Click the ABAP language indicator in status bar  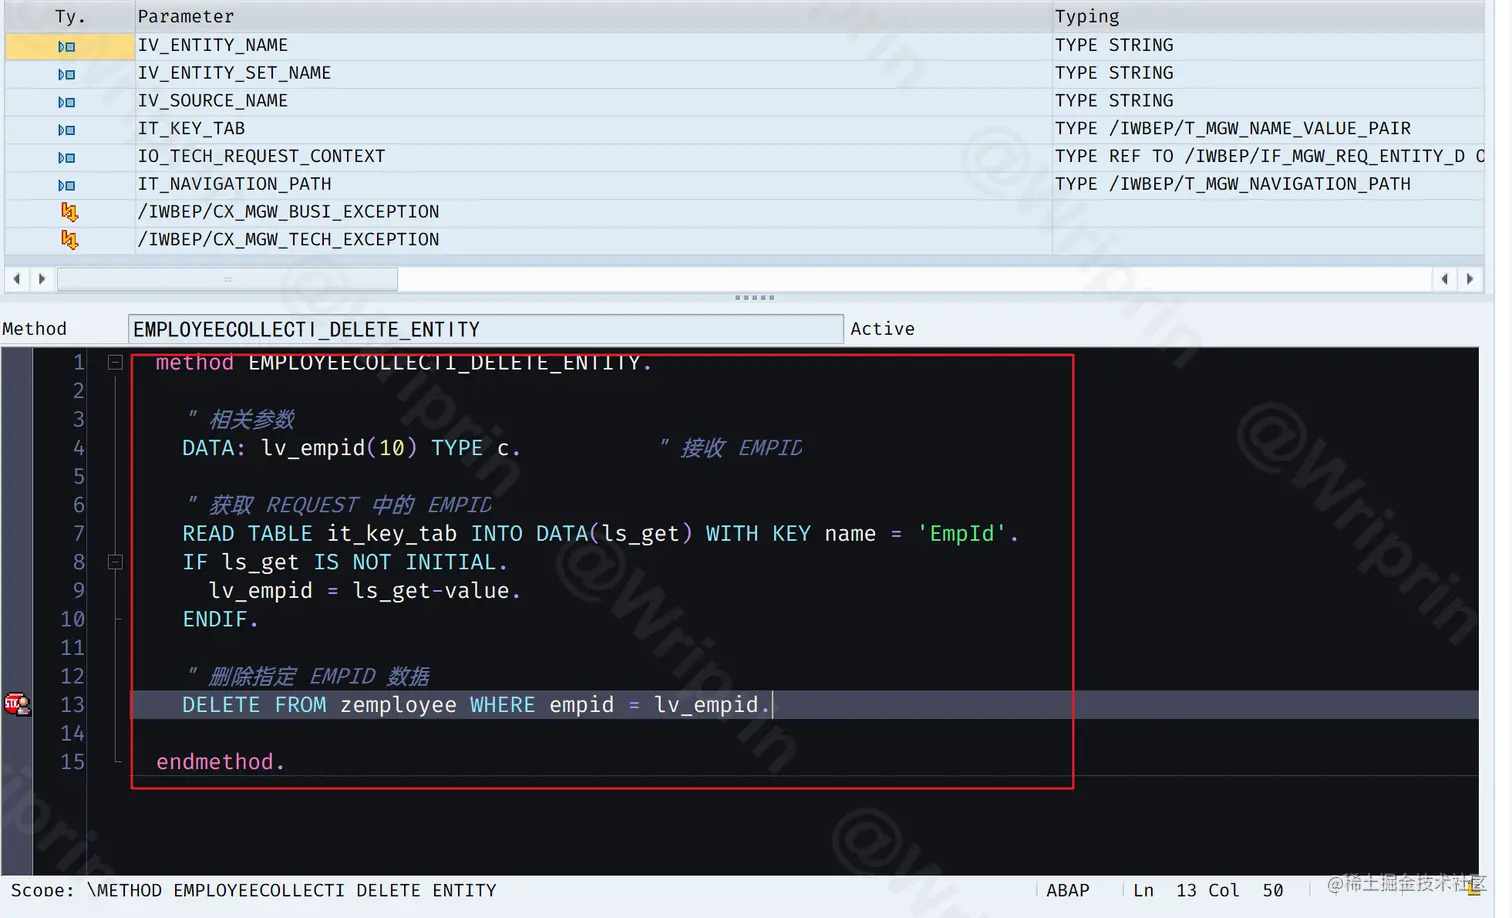pyautogui.click(x=1067, y=890)
